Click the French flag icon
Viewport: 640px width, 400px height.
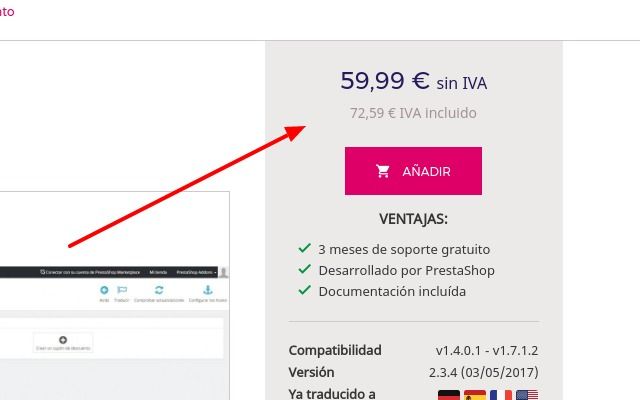coord(501,395)
